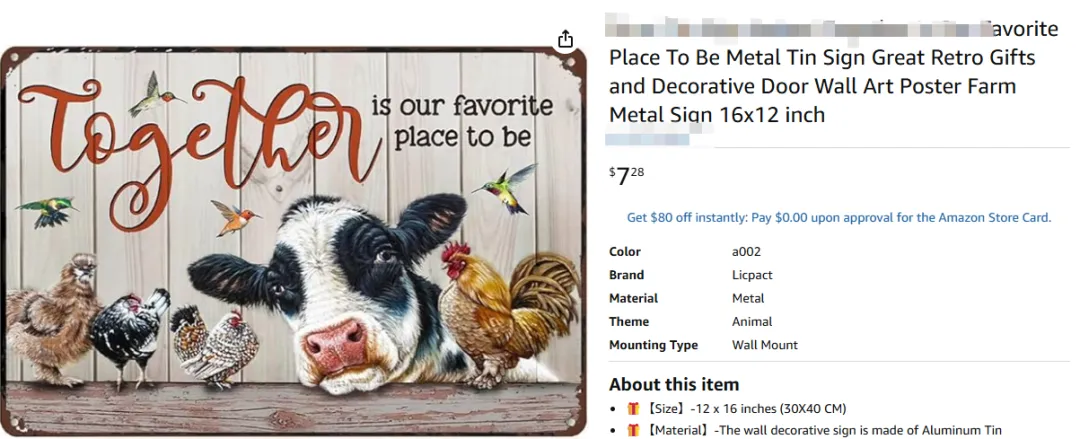Click the Metal material value
This screenshot has height=439, width=1080.
point(748,298)
